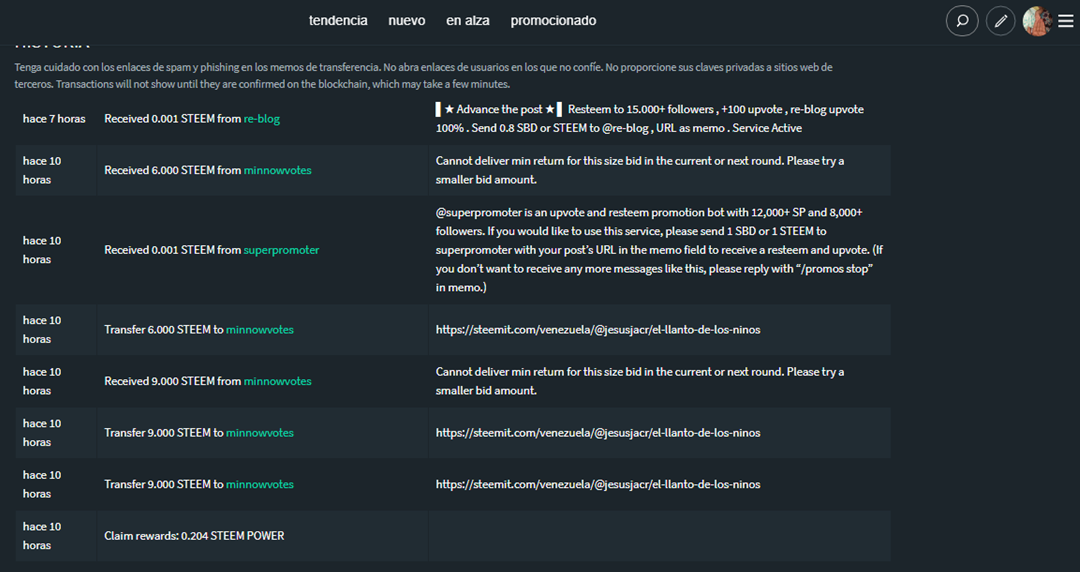Click minnowvotes in the Received 6.000 STEEM row
The width and height of the screenshot is (1080, 572).
277,170
